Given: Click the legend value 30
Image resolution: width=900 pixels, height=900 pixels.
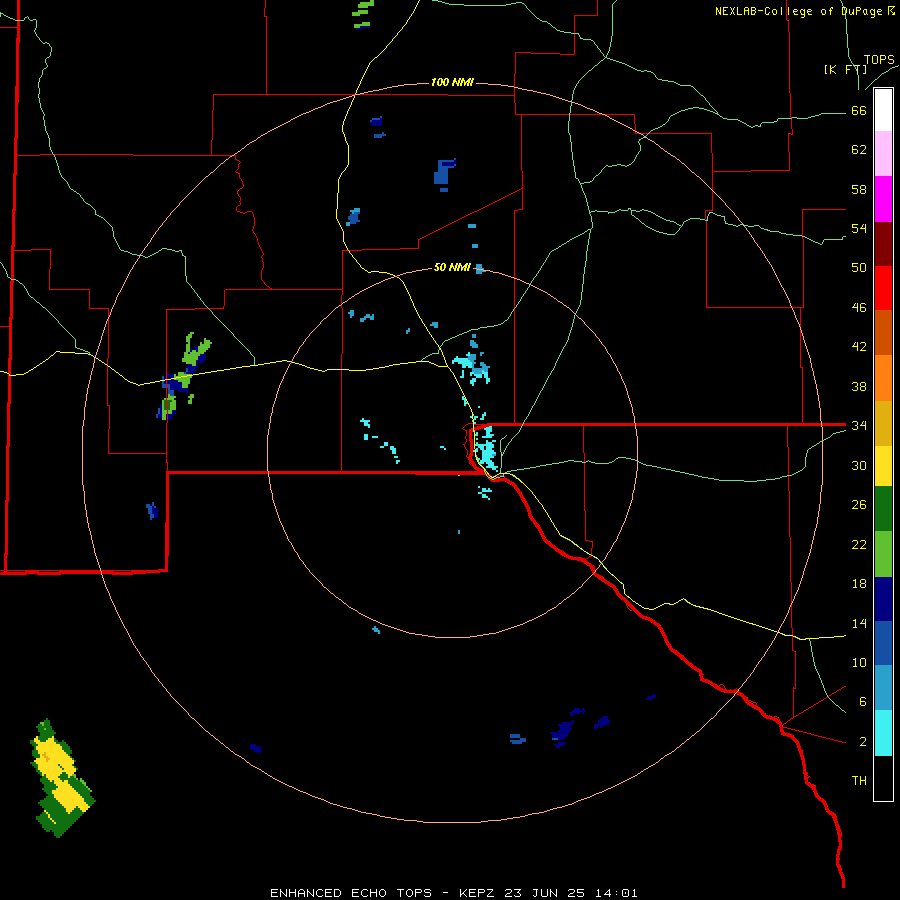Looking at the screenshot, I should coord(859,465).
